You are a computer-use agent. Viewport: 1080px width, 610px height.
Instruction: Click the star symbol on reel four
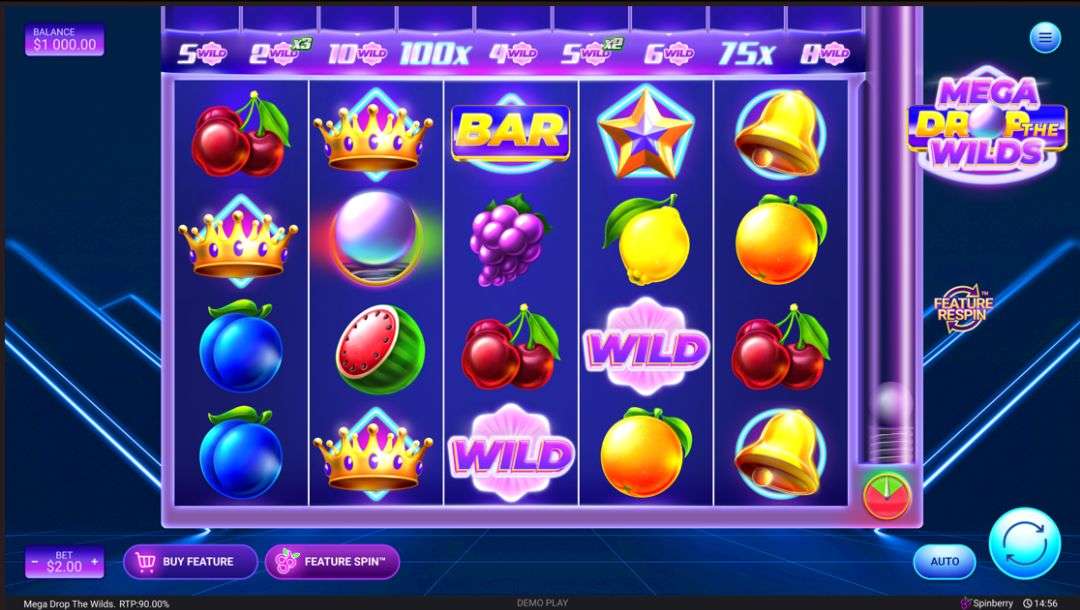(645, 131)
